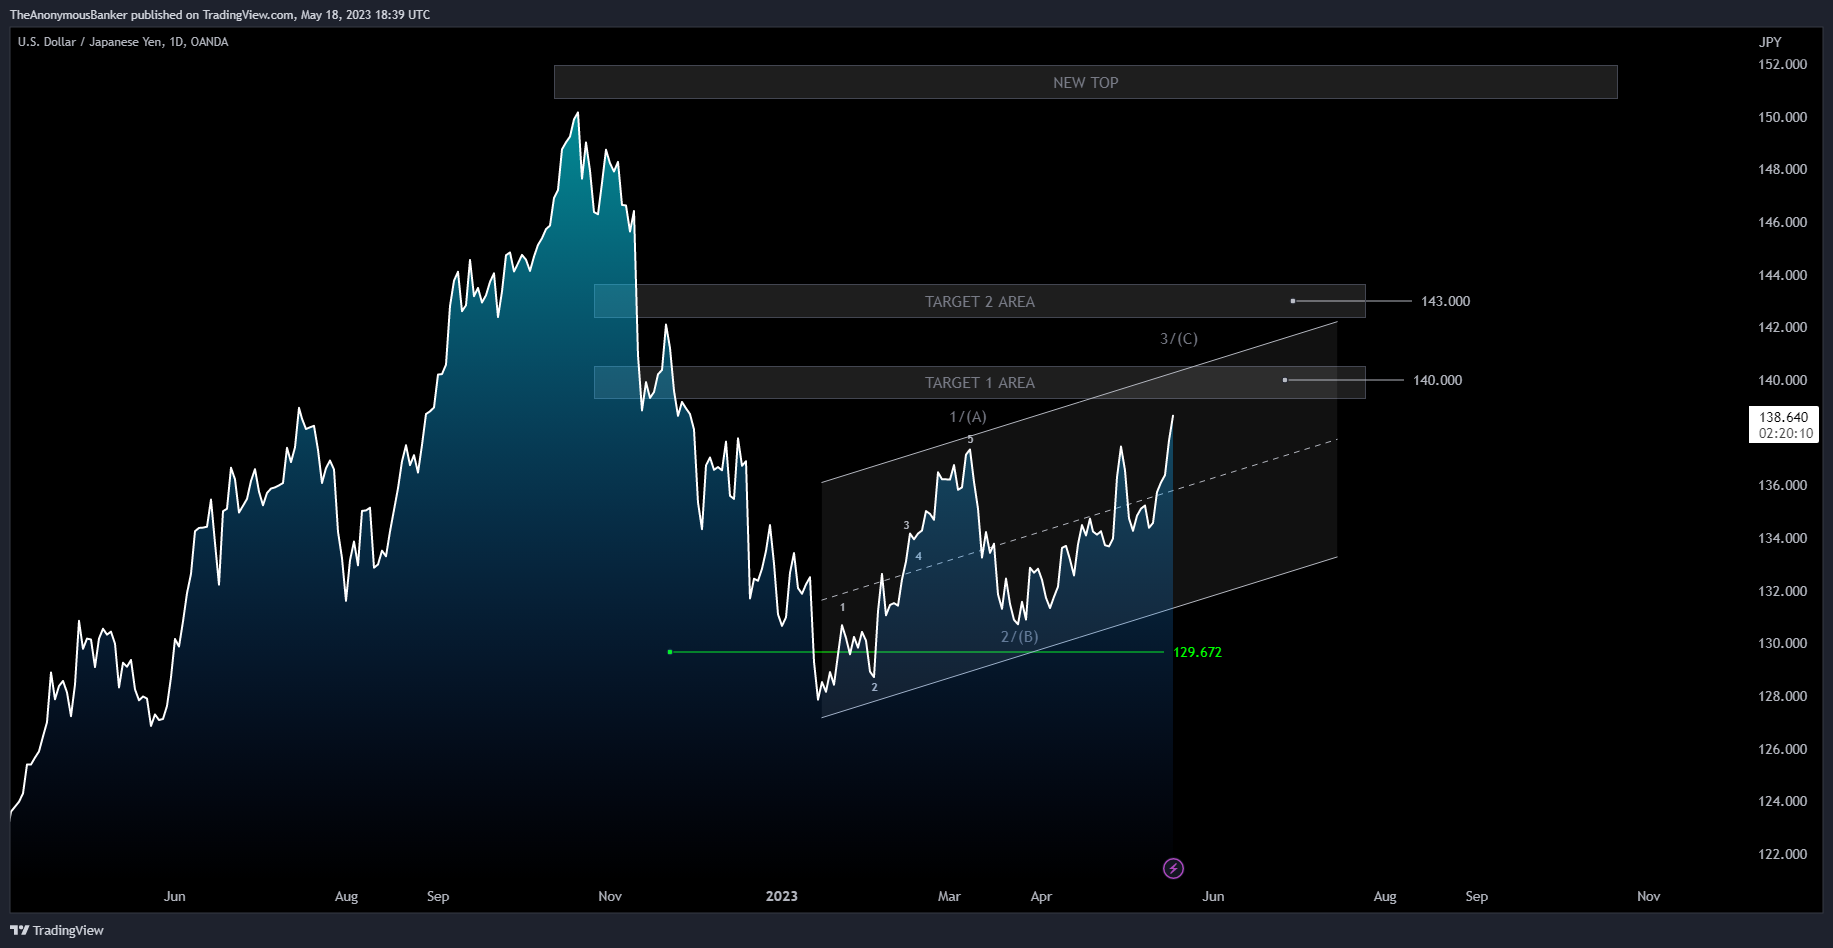Click the chart title U.S. Dollar / Japanese Yen

(x=91, y=42)
